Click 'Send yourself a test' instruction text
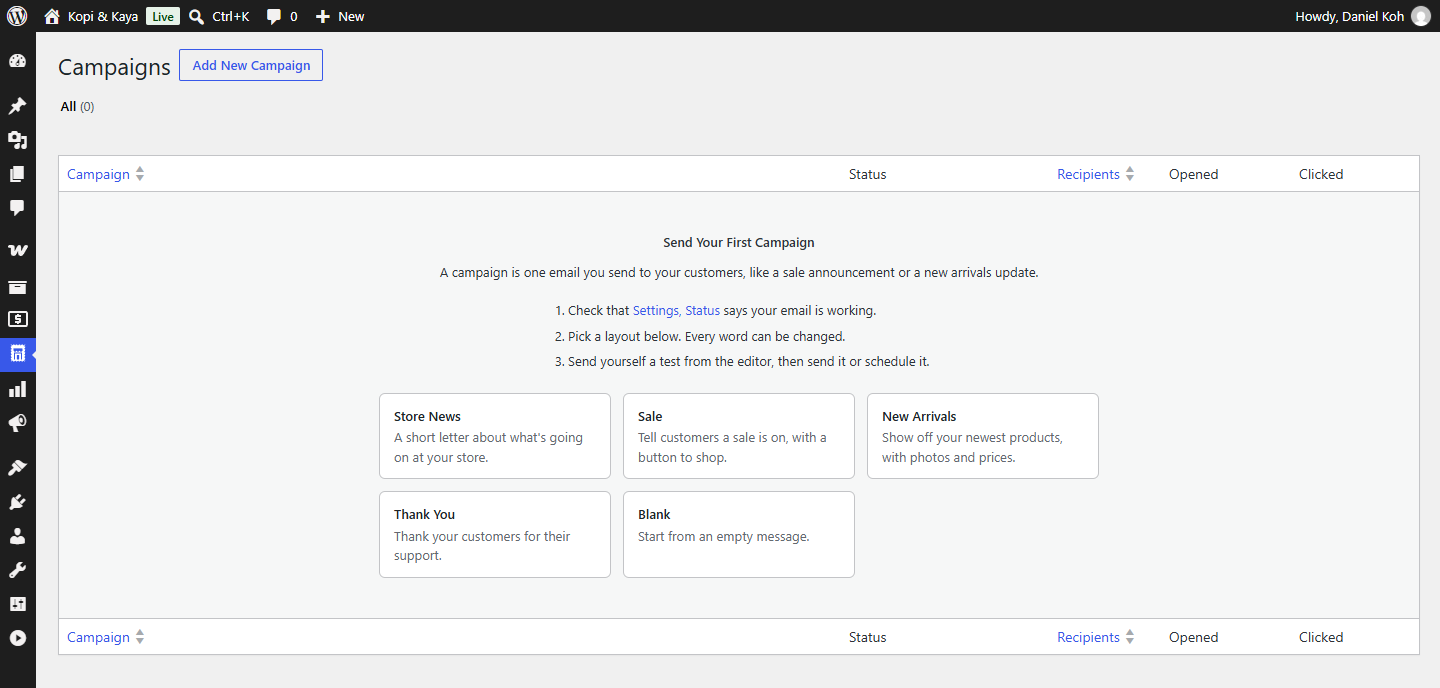 (x=749, y=361)
